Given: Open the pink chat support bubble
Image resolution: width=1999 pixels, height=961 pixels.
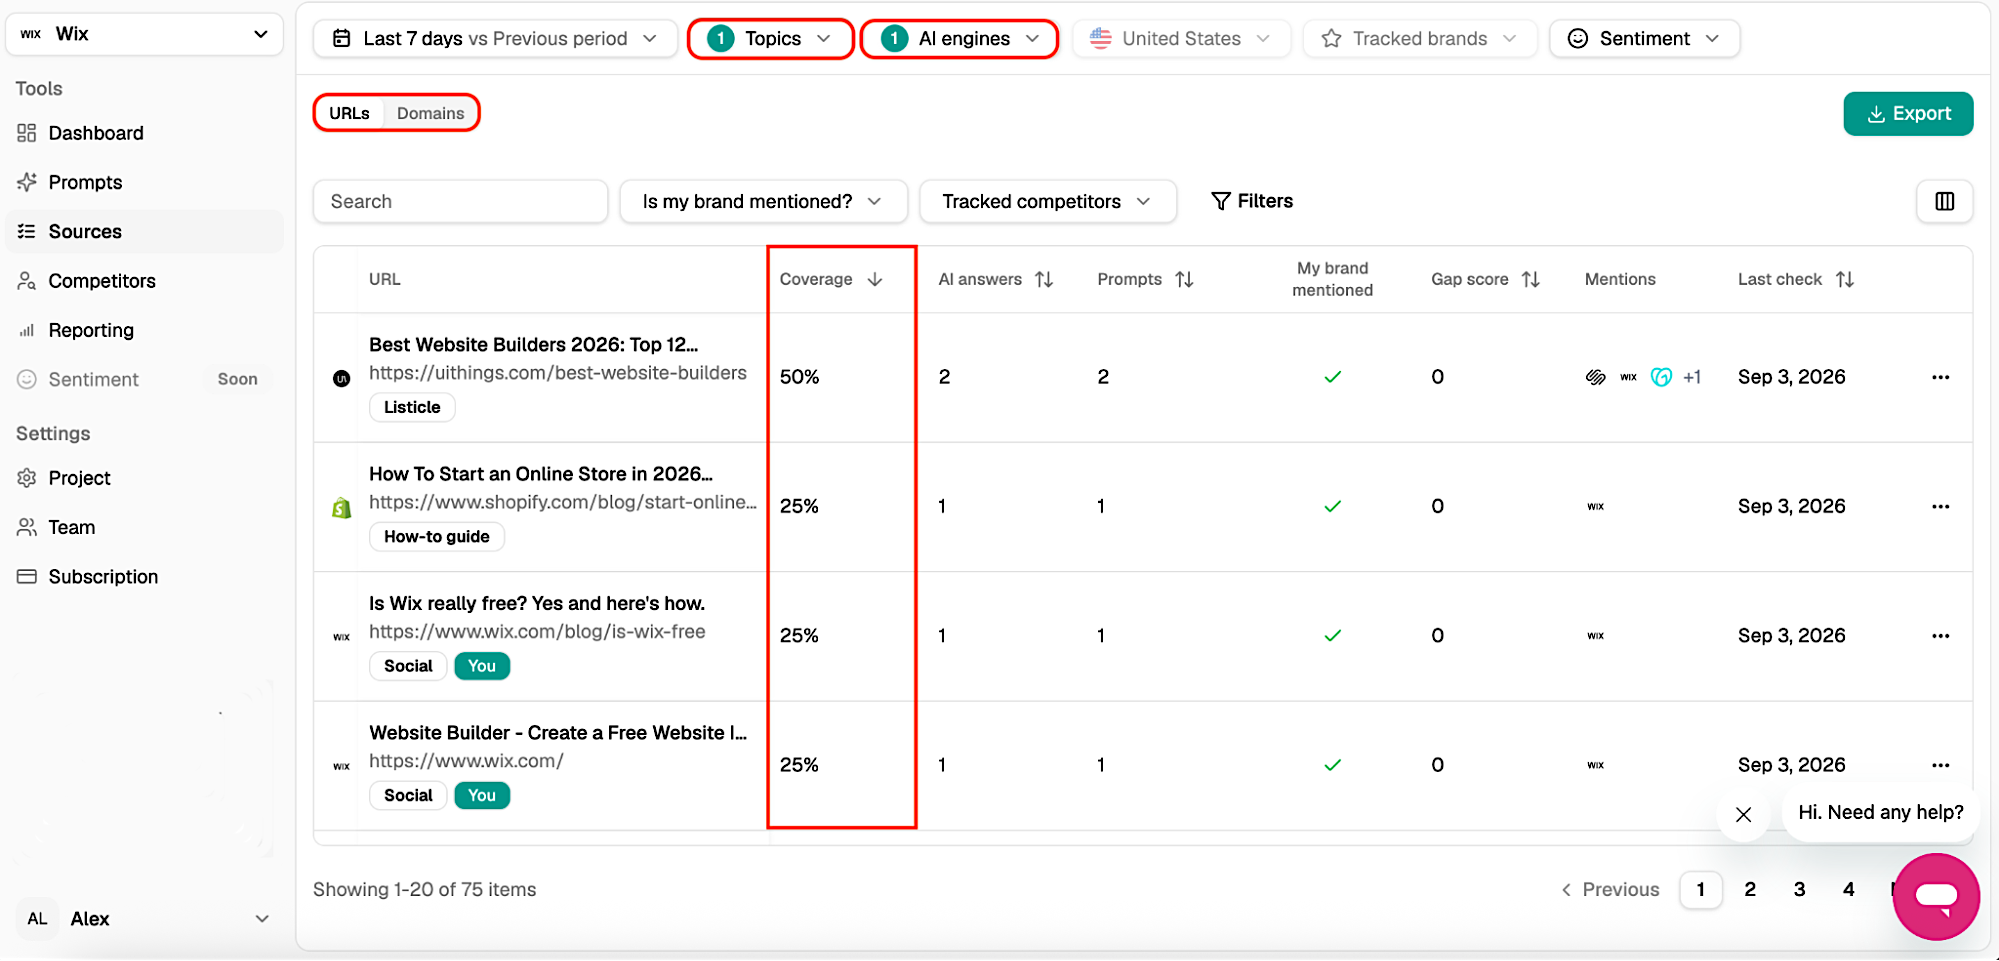Looking at the screenshot, I should click(1936, 897).
